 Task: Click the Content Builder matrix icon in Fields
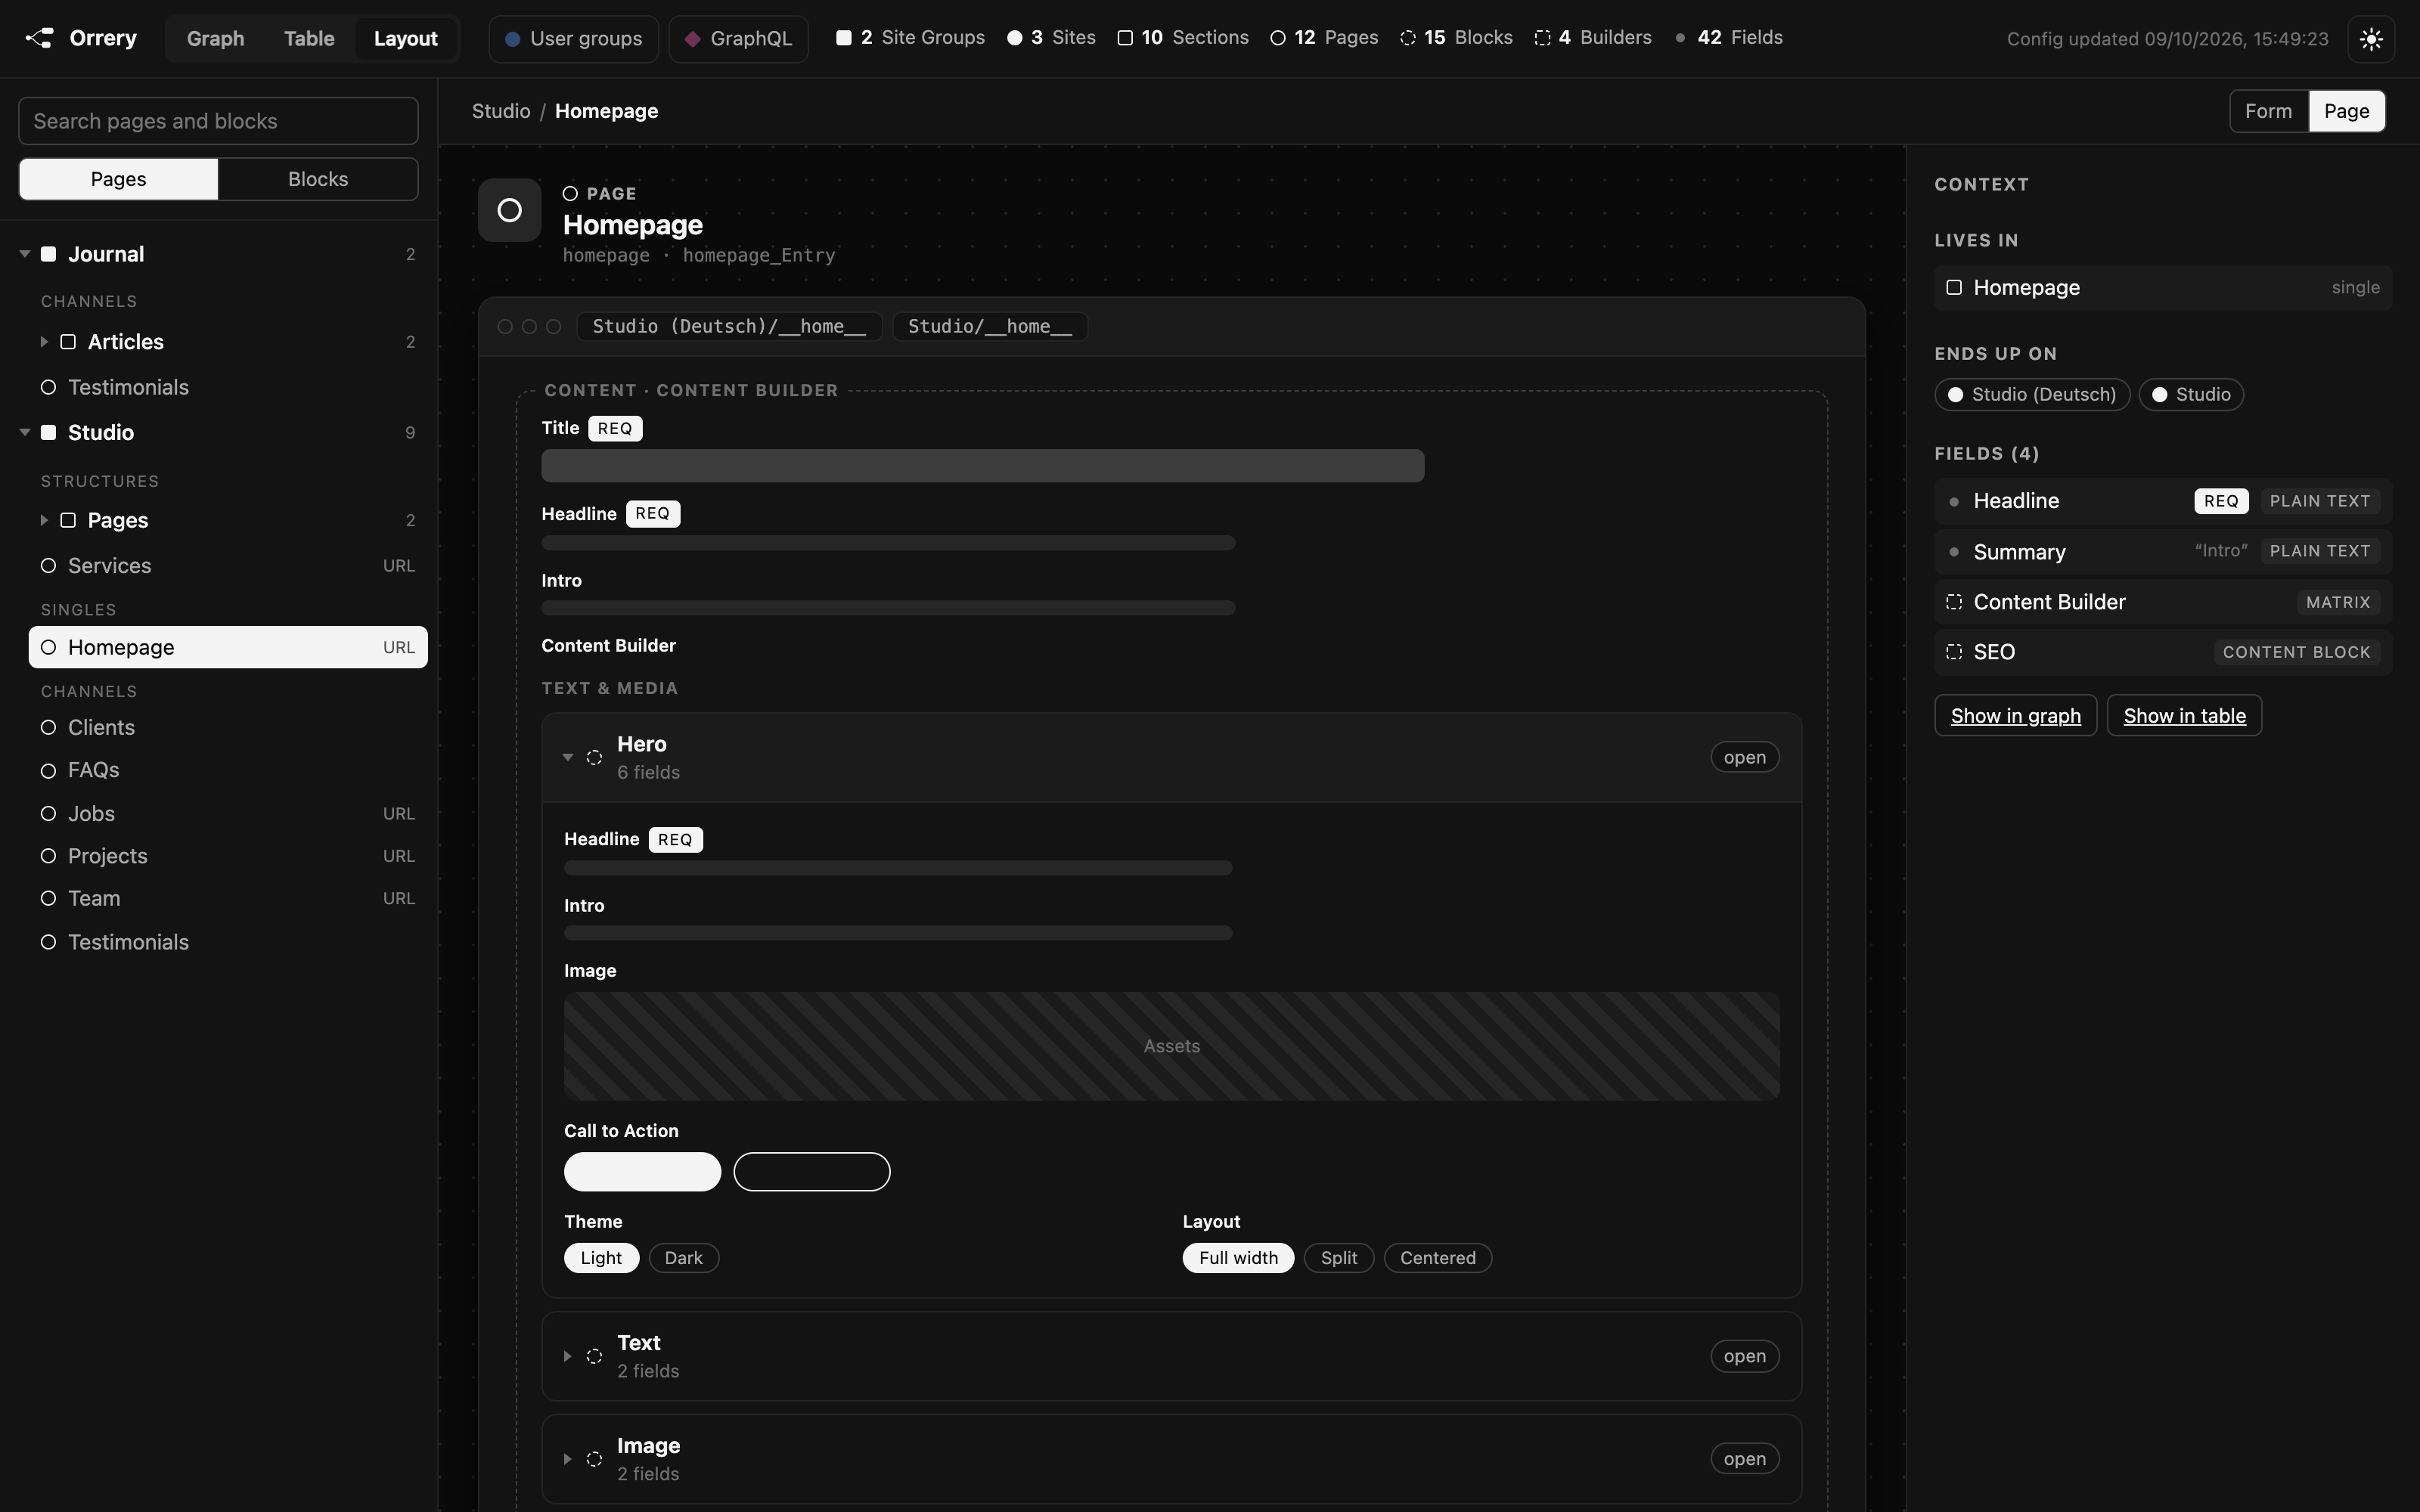click(x=1954, y=602)
